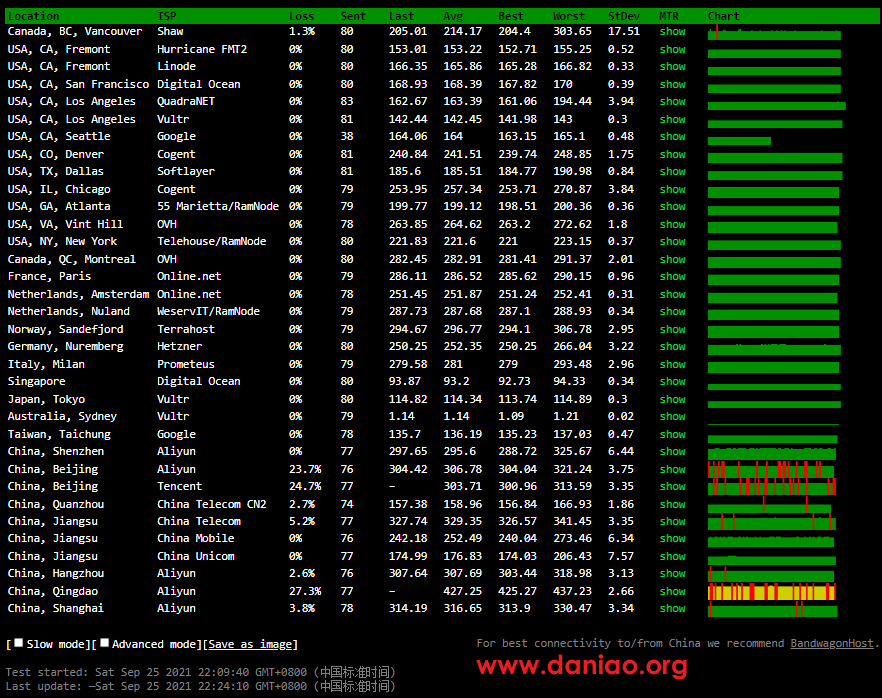Show MTR for Atlanta RamNode row
The width and height of the screenshot is (882, 698).
pyautogui.click(x=673, y=206)
